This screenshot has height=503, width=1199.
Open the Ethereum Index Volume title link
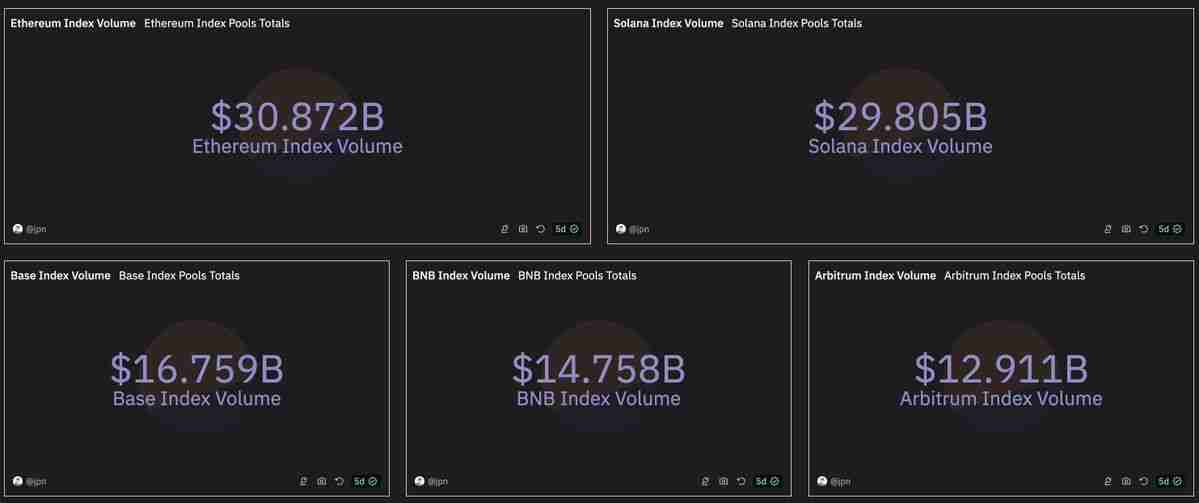(73, 23)
